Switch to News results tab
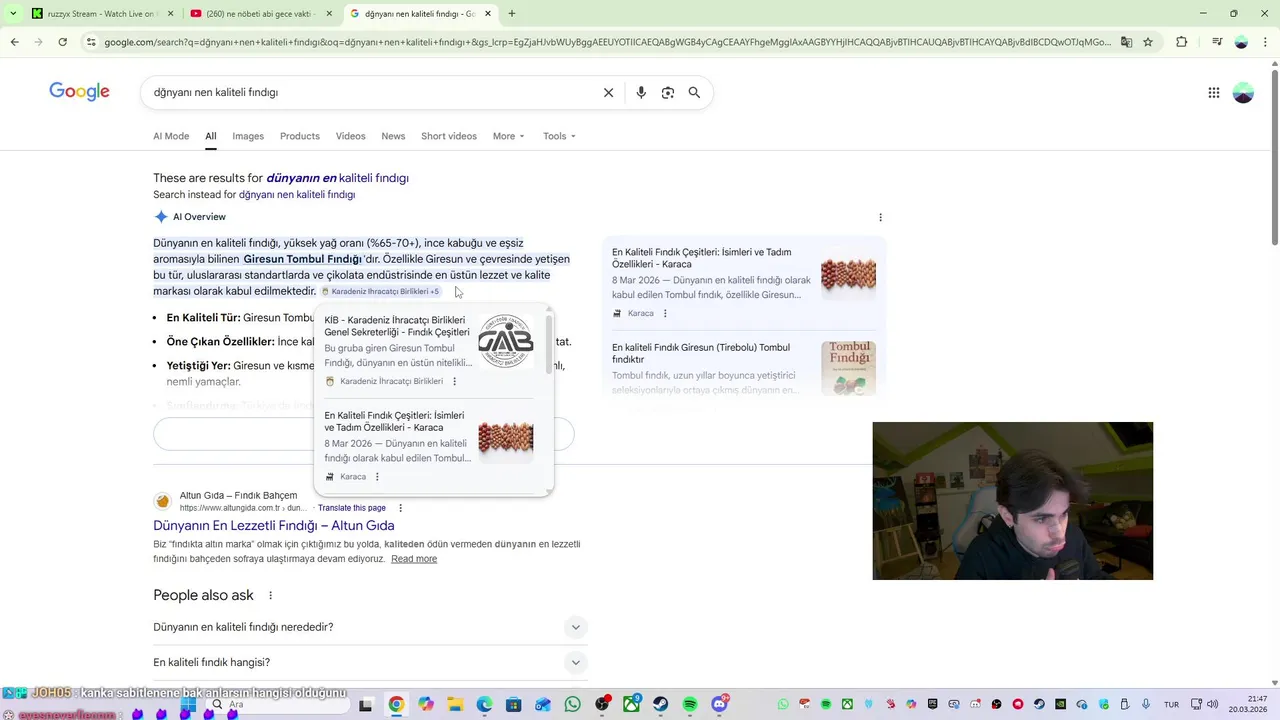The height and width of the screenshot is (720, 1280). (x=393, y=136)
